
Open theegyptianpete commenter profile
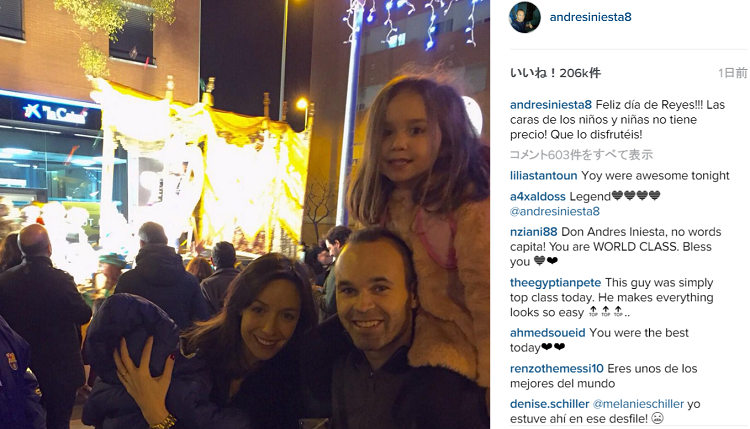tap(555, 283)
